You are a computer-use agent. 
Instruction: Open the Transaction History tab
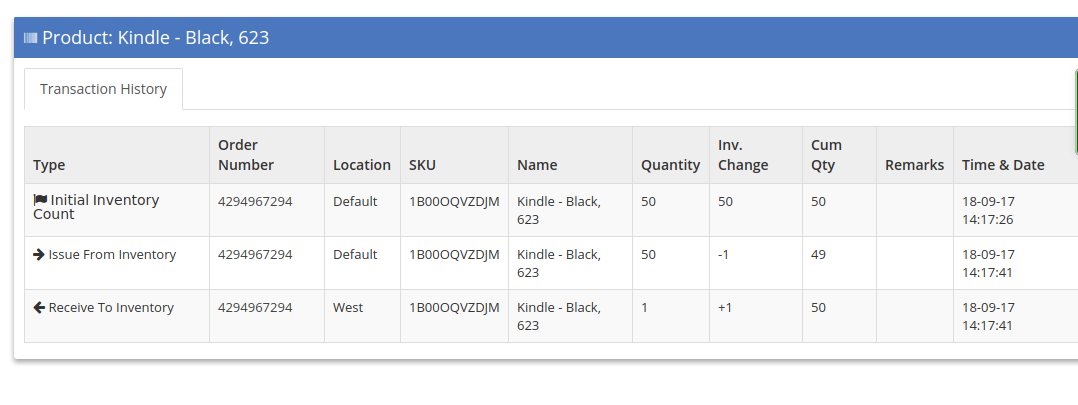(103, 89)
